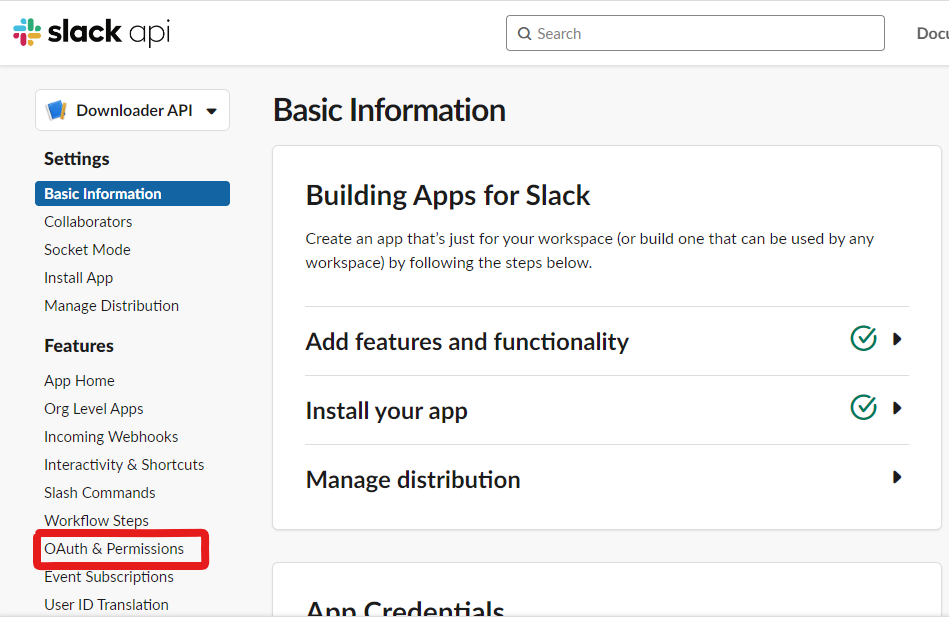This screenshot has height=617, width=949.
Task: Open Incoming Webhooks feature
Action: pyautogui.click(x=111, y=437)
